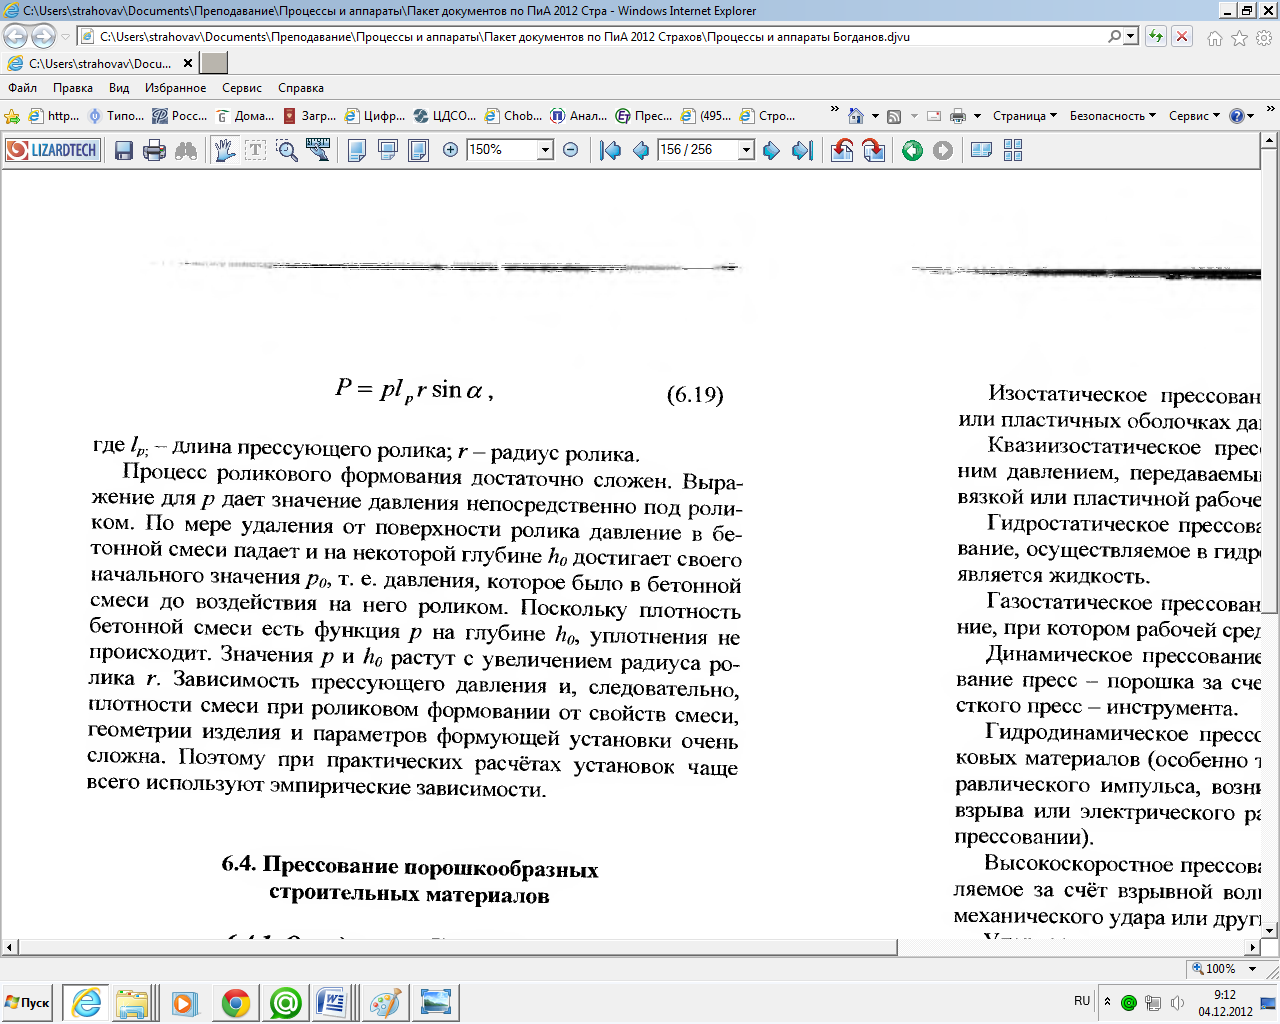Viewport: 1280px width, 1024px height.
Task: Click the RU language indicator in tray
Action: pyautogui.click(x=1082, y=1000)
